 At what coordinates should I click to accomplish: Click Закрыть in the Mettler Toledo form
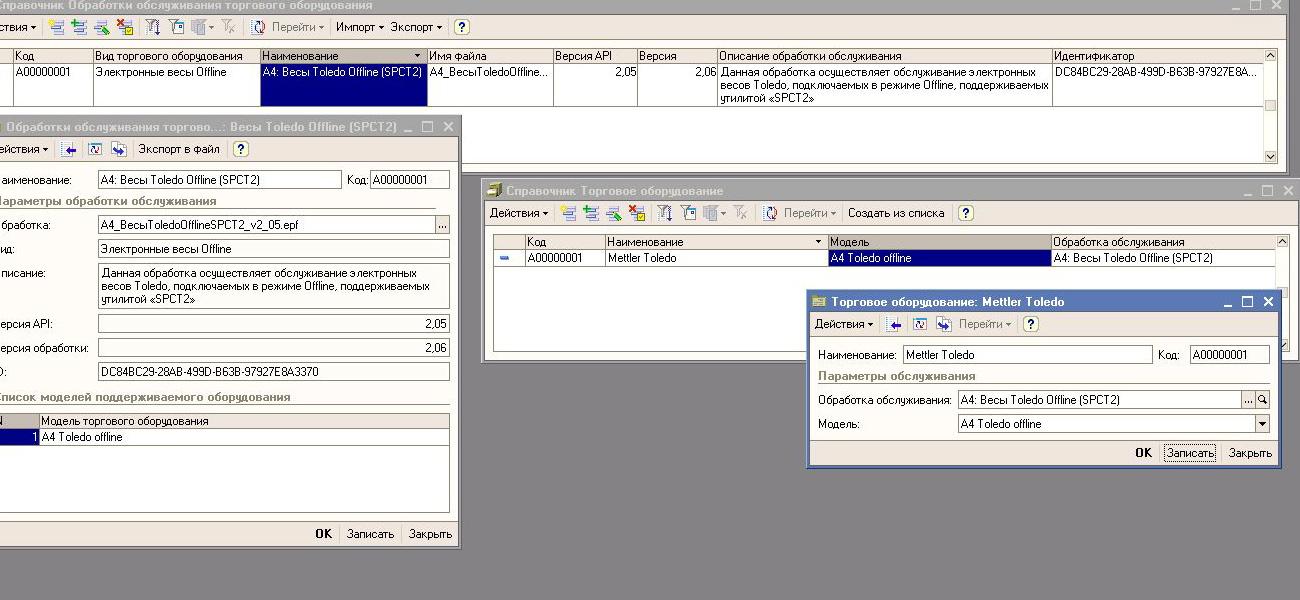pos(1250,453)
